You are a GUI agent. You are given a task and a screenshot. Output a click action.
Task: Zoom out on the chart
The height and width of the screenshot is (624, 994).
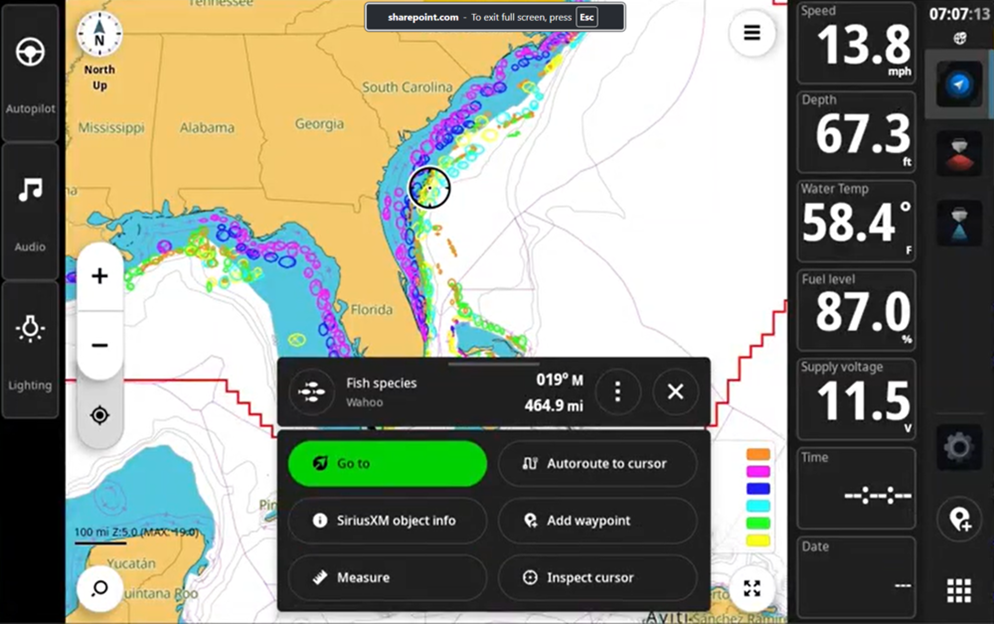99,346
